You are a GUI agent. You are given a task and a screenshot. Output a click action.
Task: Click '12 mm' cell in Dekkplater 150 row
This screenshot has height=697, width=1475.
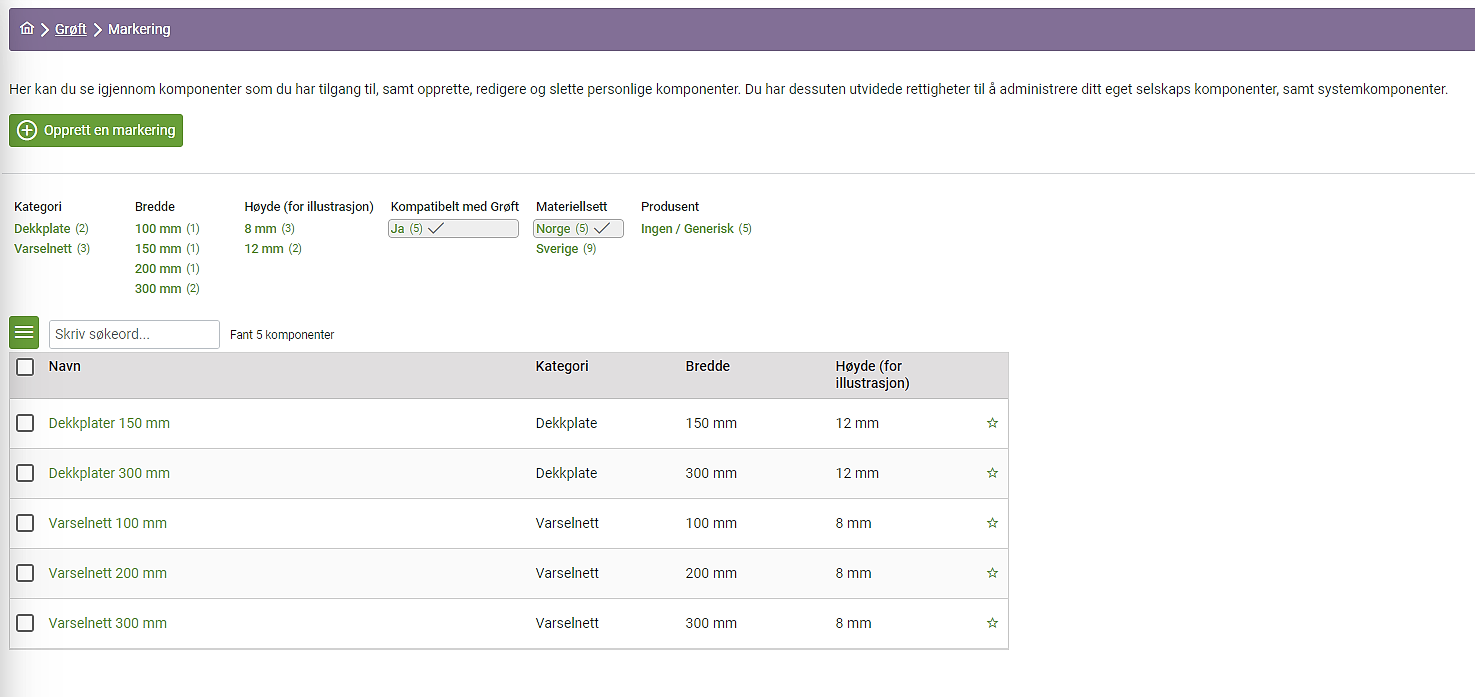[x=857, y=423]
